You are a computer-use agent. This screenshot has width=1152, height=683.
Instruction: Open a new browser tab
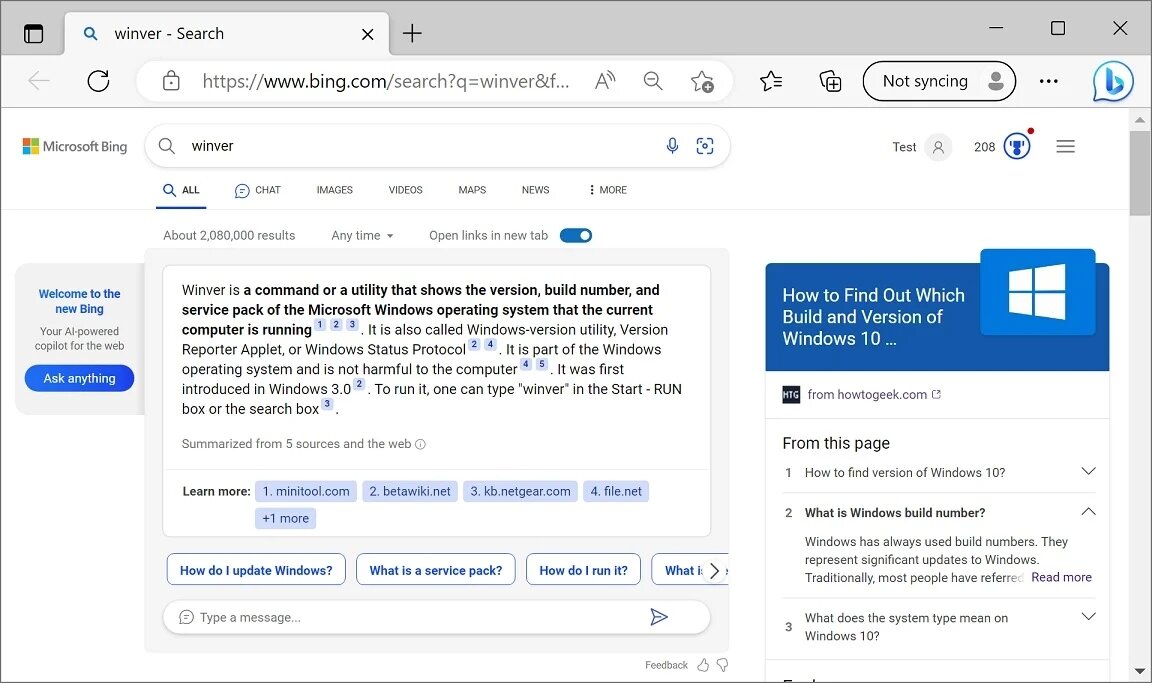click(x=412, y=33)
